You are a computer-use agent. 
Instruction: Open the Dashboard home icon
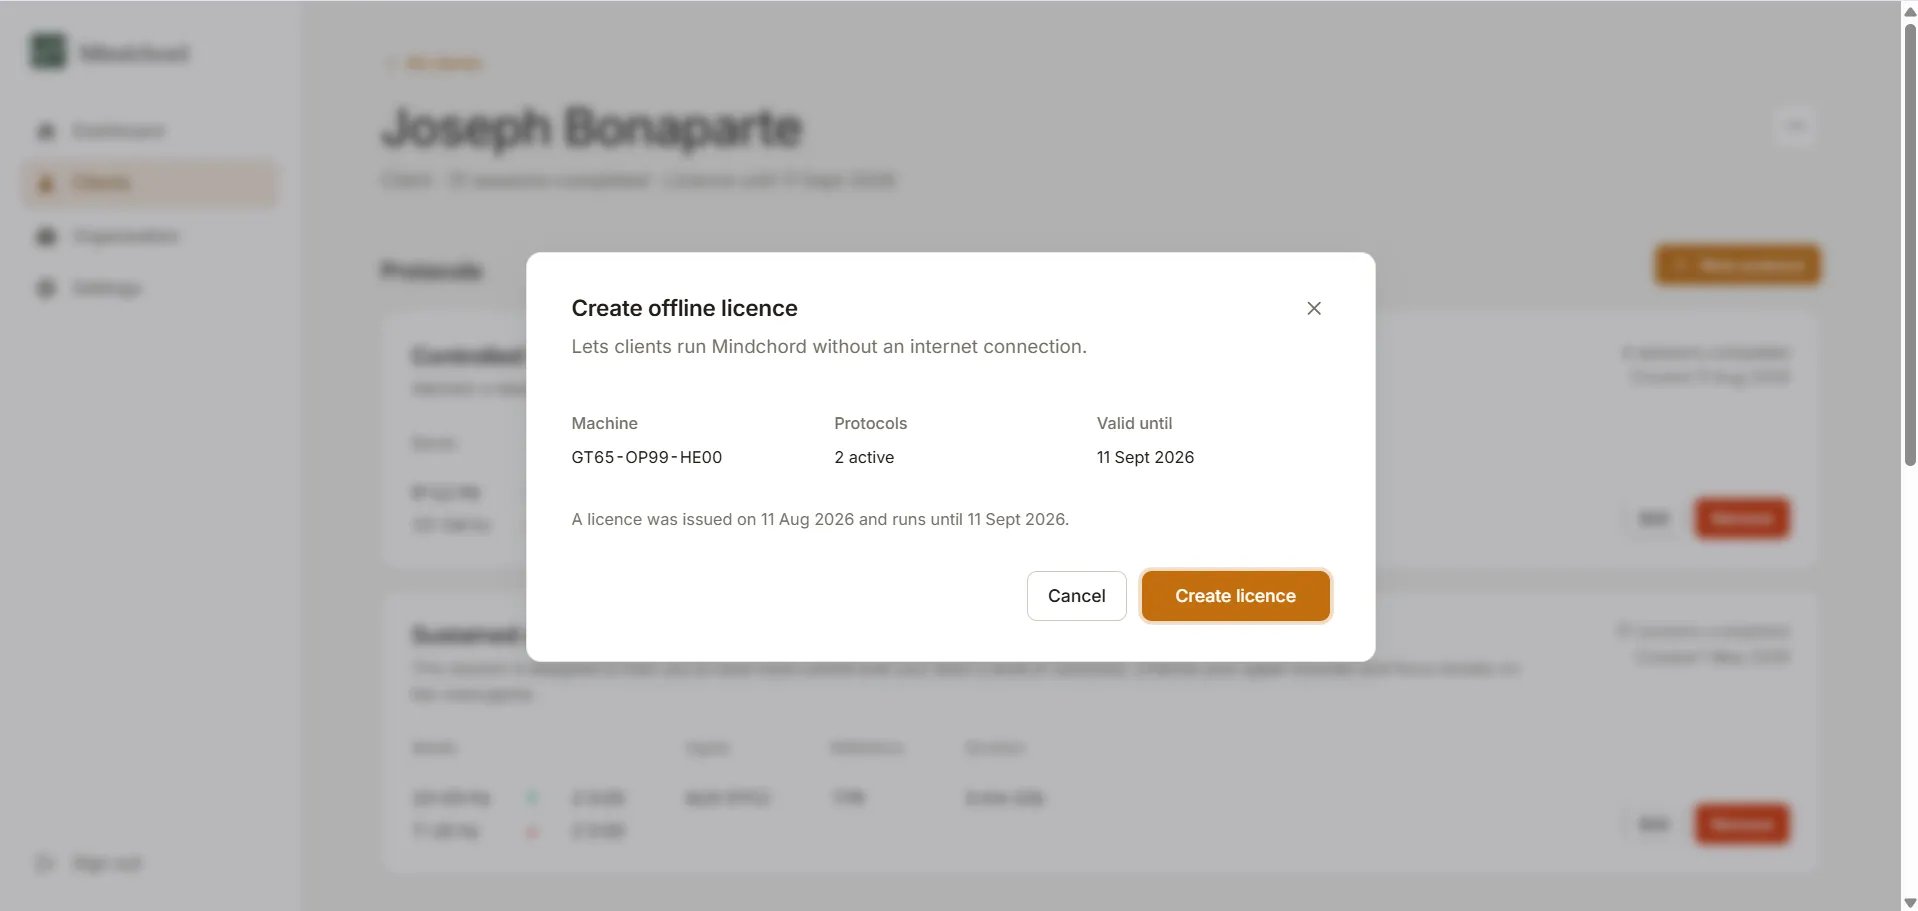coord(46,131)
